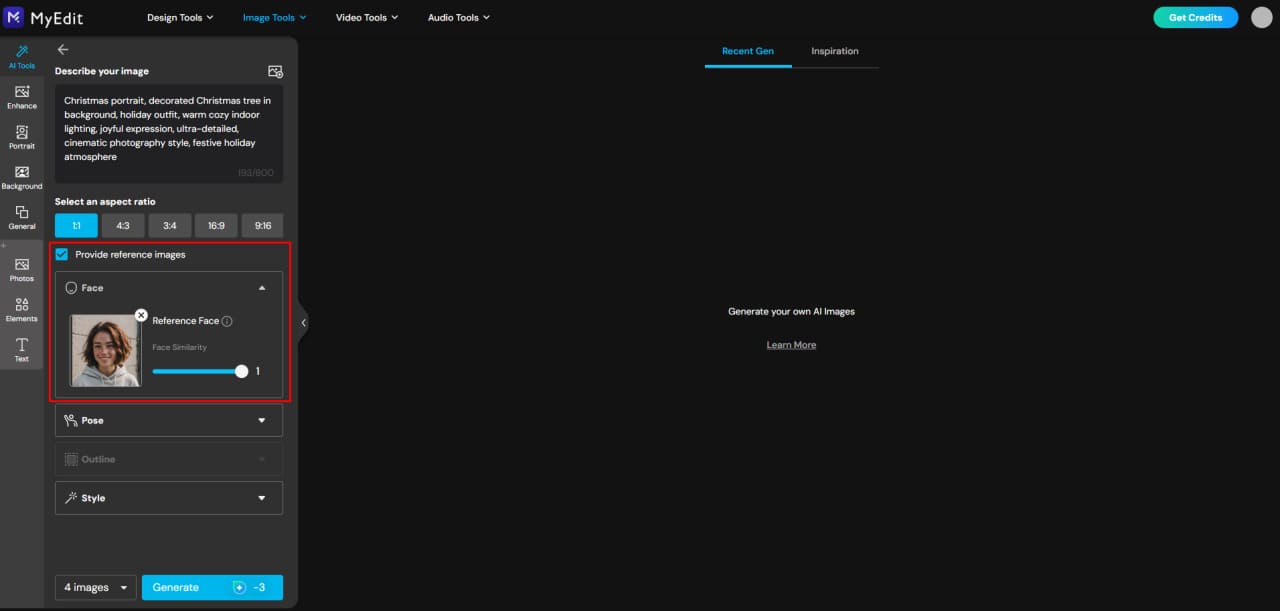
Task: Expand the disabled Outline section
Action: [262, 459]
